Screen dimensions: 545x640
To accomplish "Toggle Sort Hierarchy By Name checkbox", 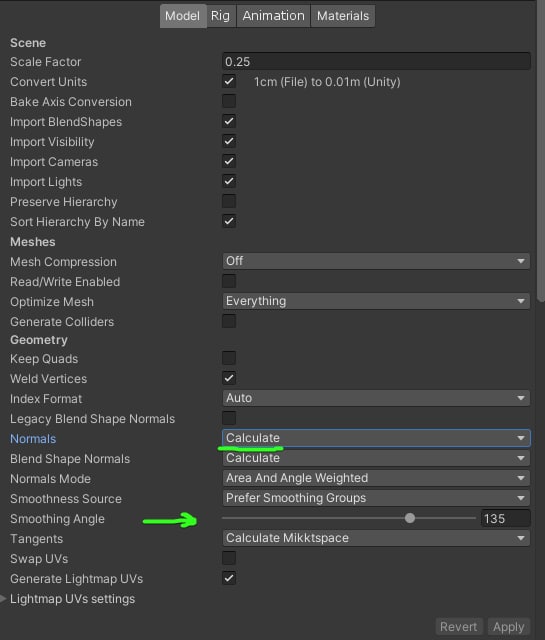I will coord(229,221).
